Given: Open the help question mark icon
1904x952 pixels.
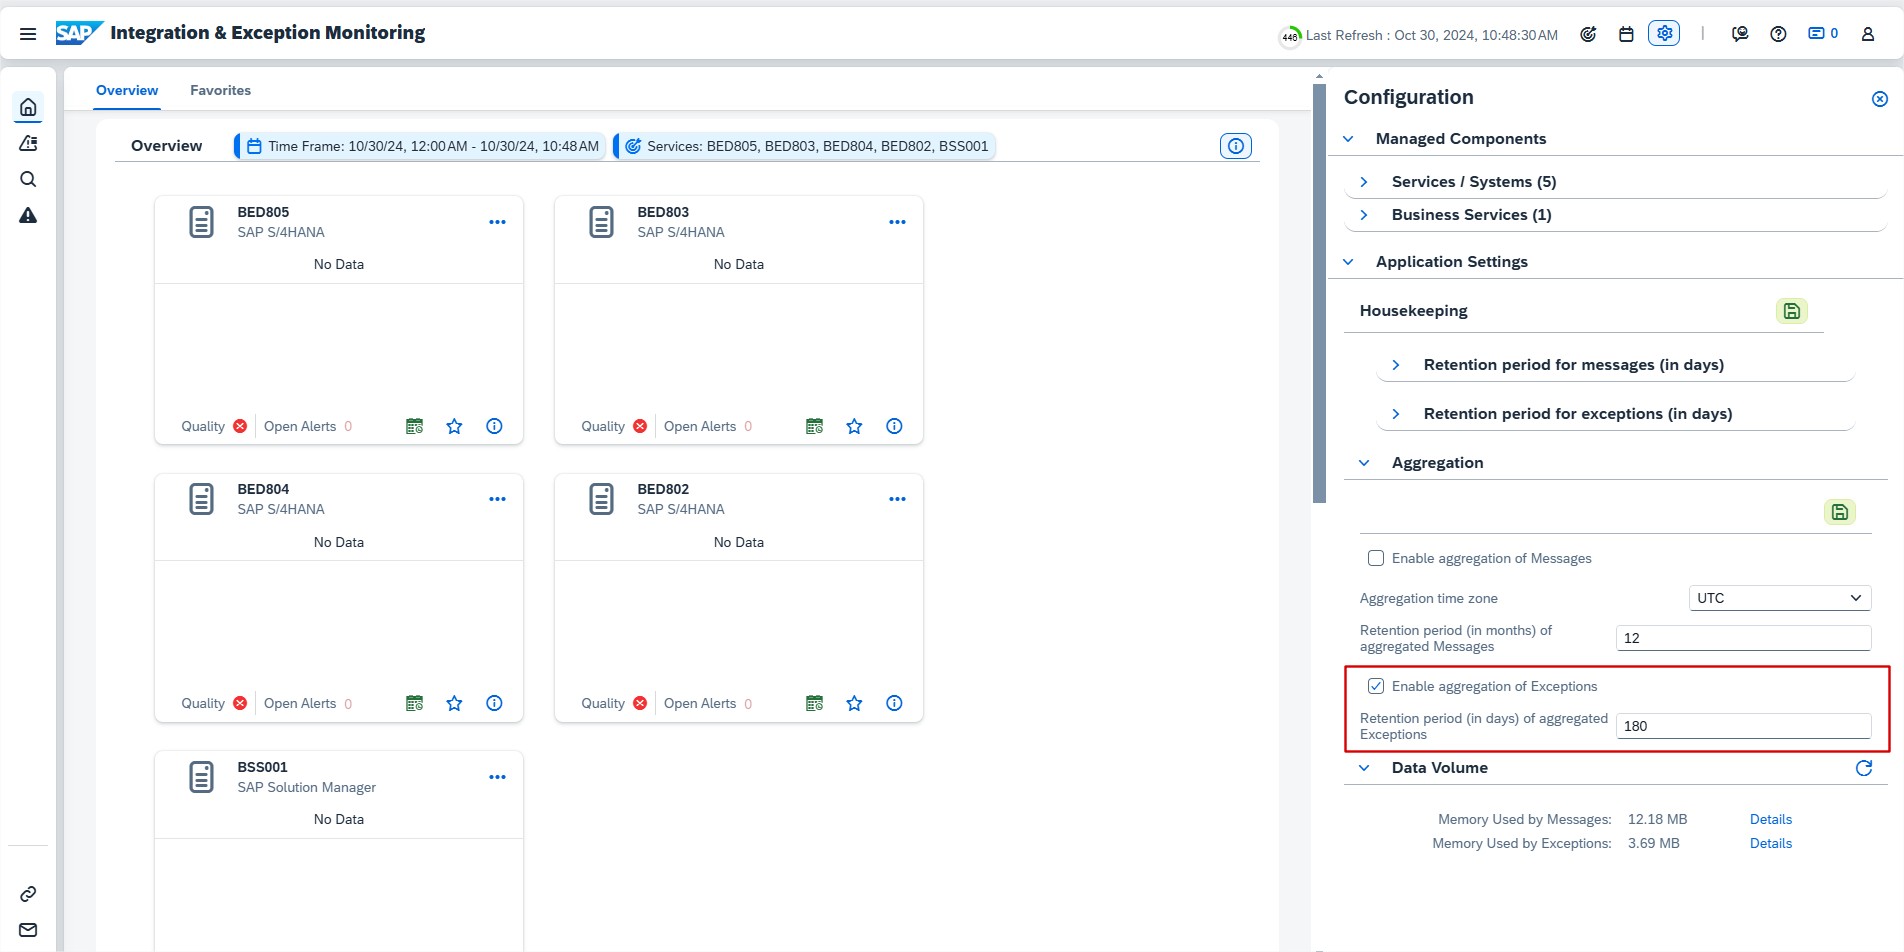Looking at the screenshot, I should 1778,34.
